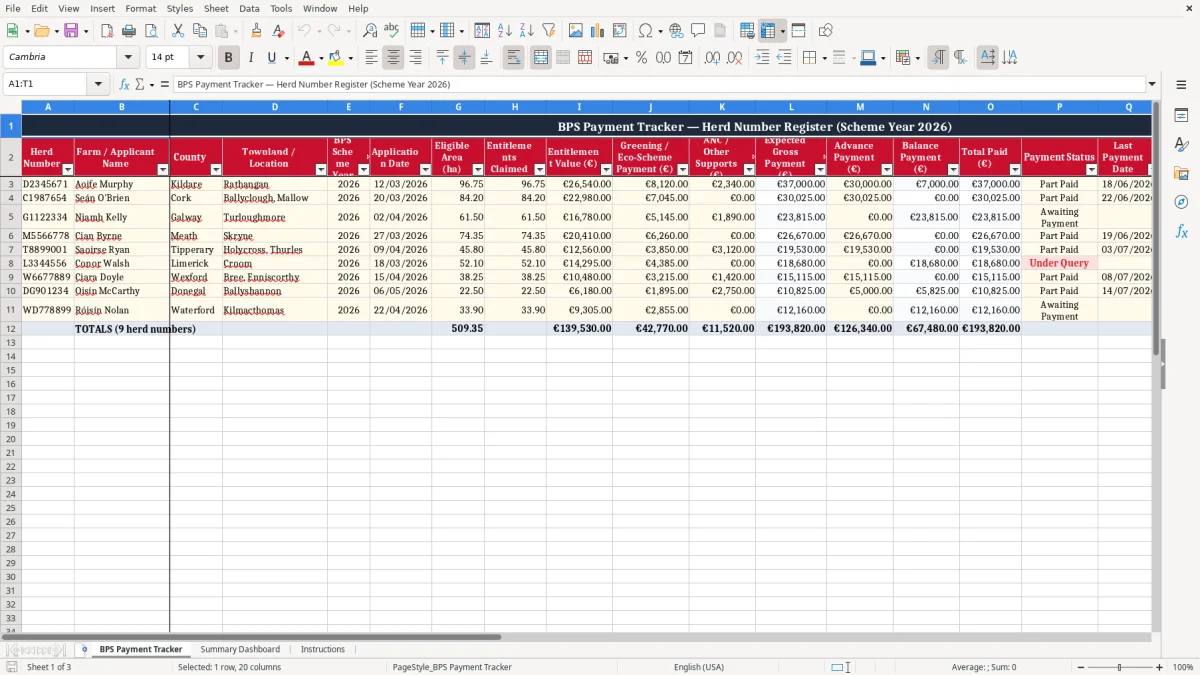Click the Insert Comment icon
Viewport: 1200px width, 675px height.
[698, 31]
